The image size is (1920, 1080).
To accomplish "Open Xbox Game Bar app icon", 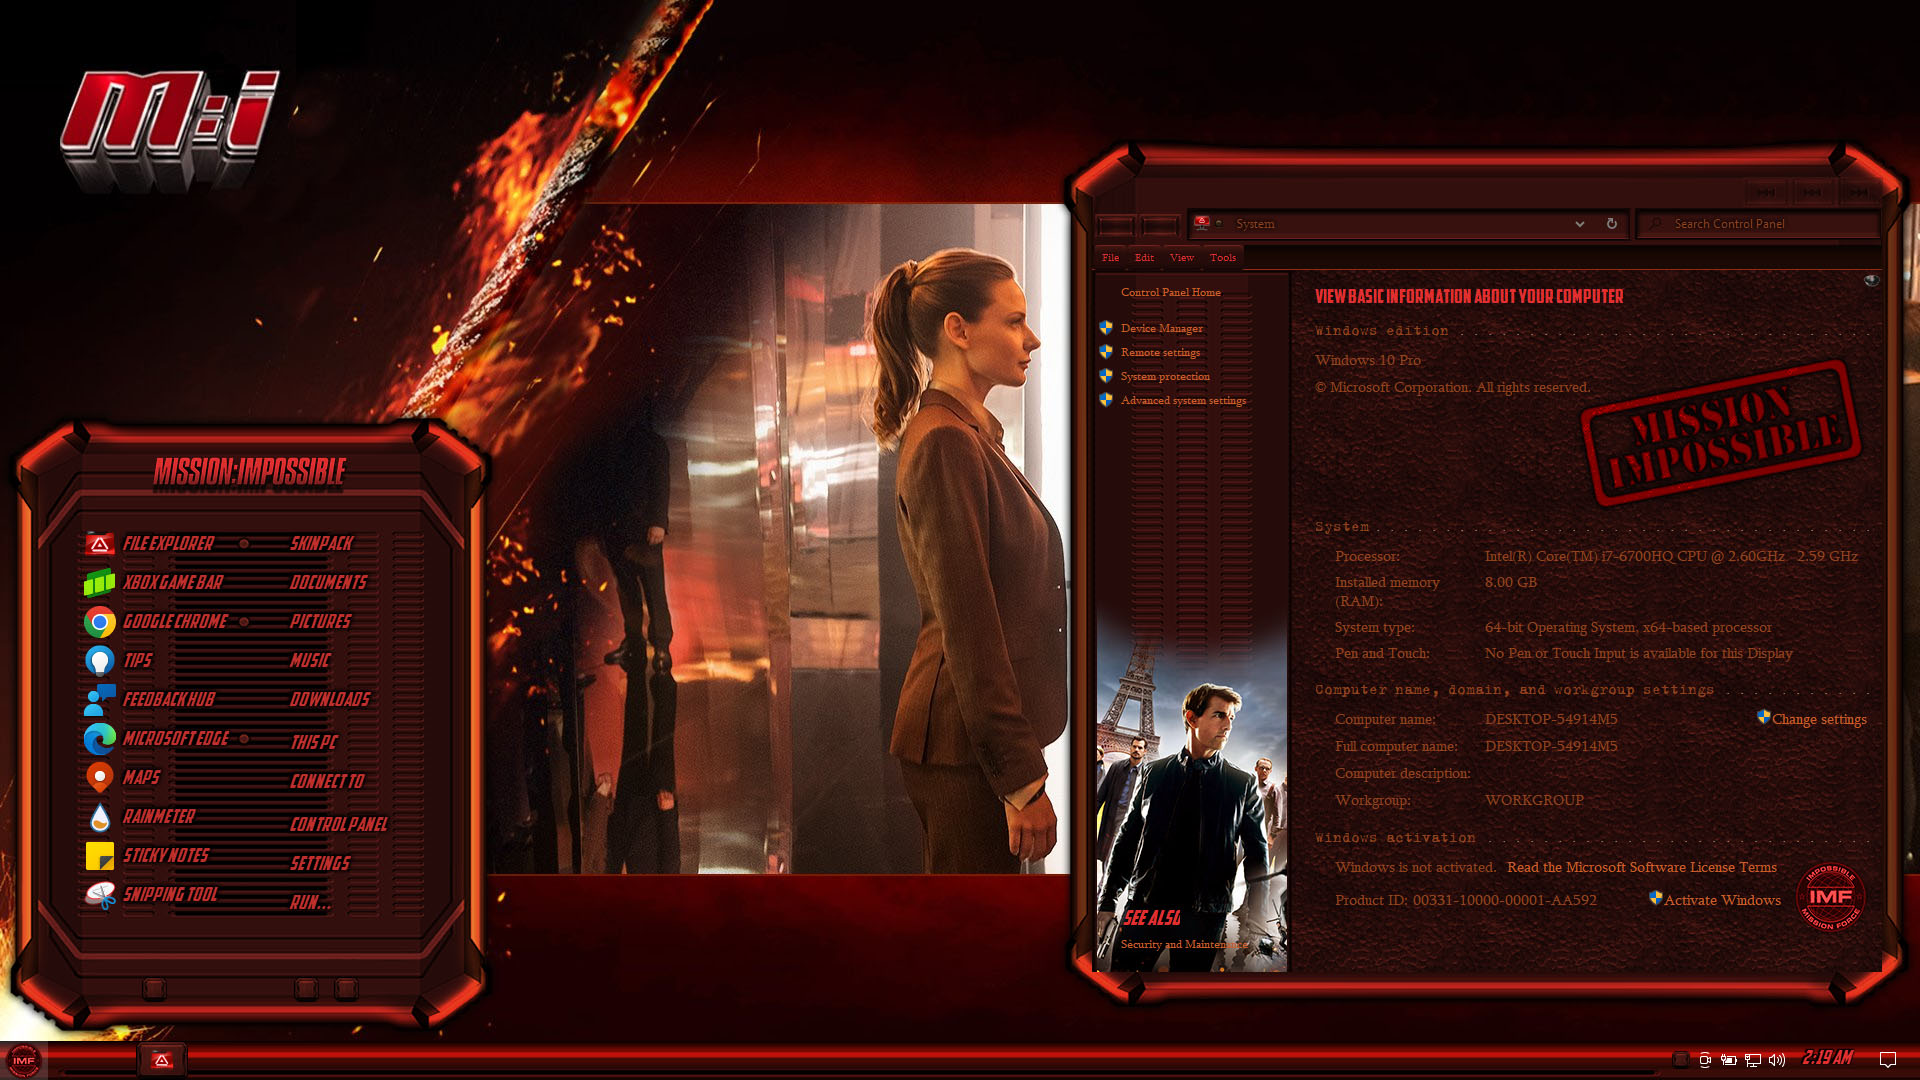I will pos(99,583).
